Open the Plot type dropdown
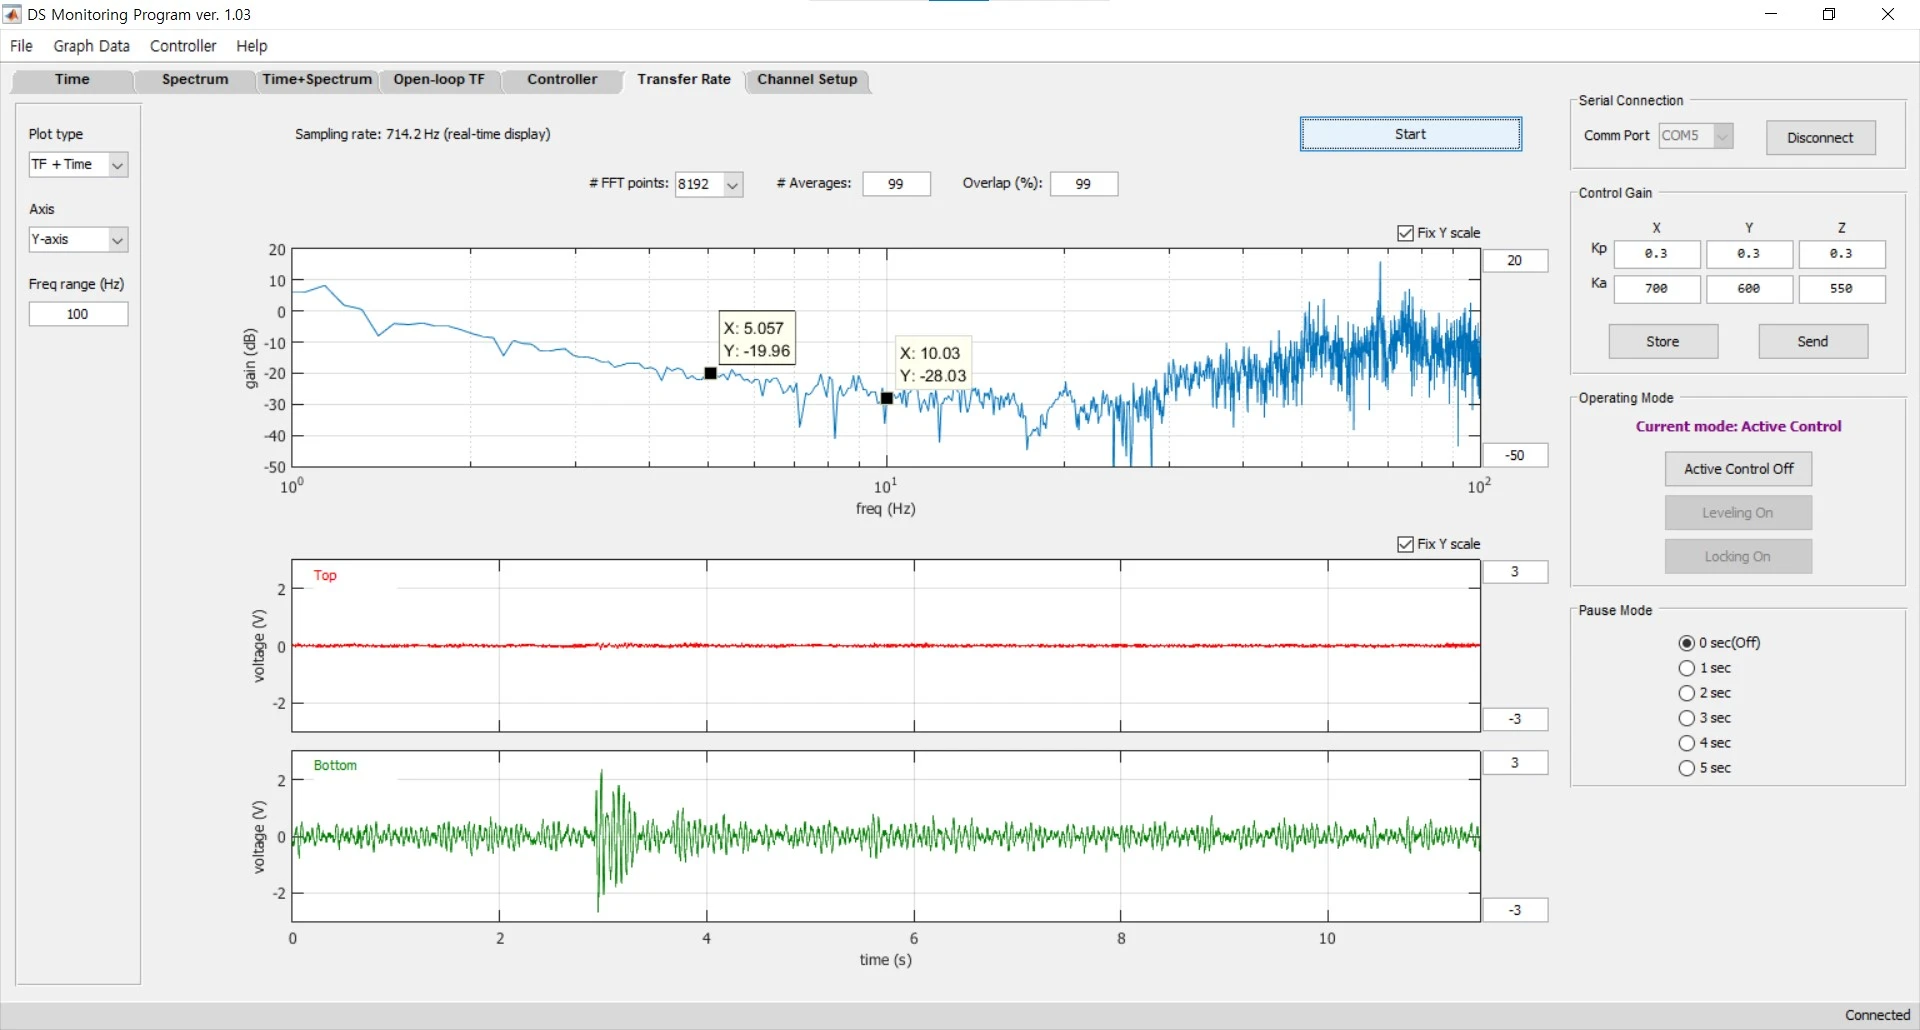 point(78,164)
